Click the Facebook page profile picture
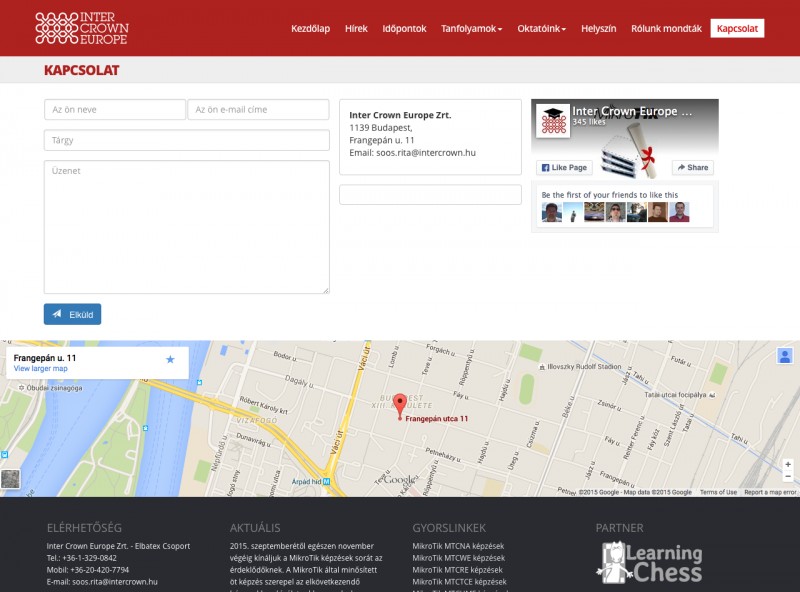The width and height of the screenshot is (800, 592). pos(553,121)
